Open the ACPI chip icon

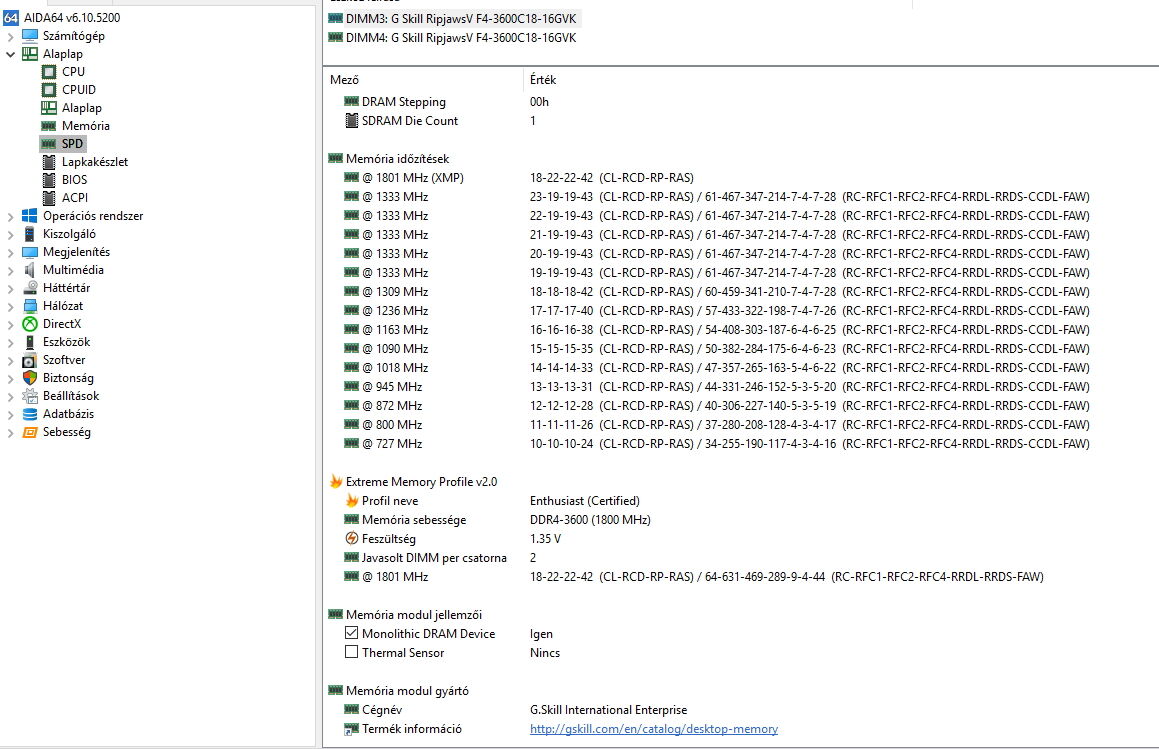49,197
